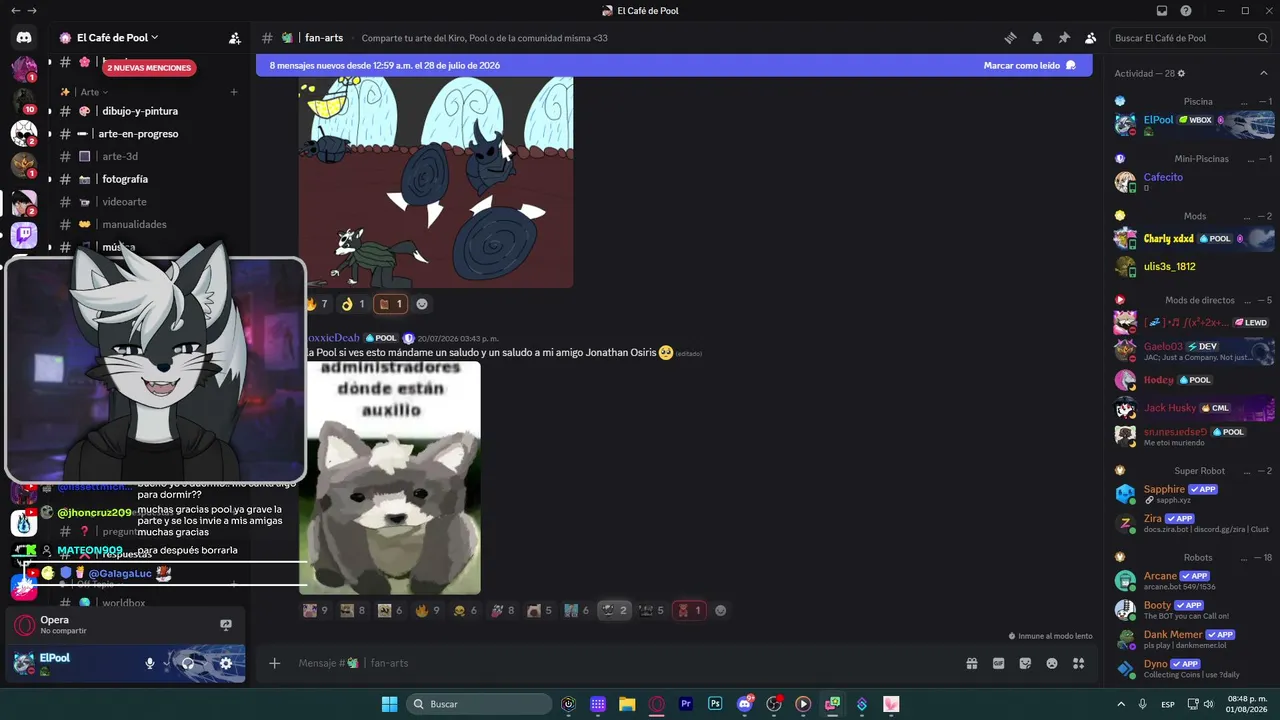Open ElPool member profile in member list
Screen dimensions: 1280x720
1194,124
